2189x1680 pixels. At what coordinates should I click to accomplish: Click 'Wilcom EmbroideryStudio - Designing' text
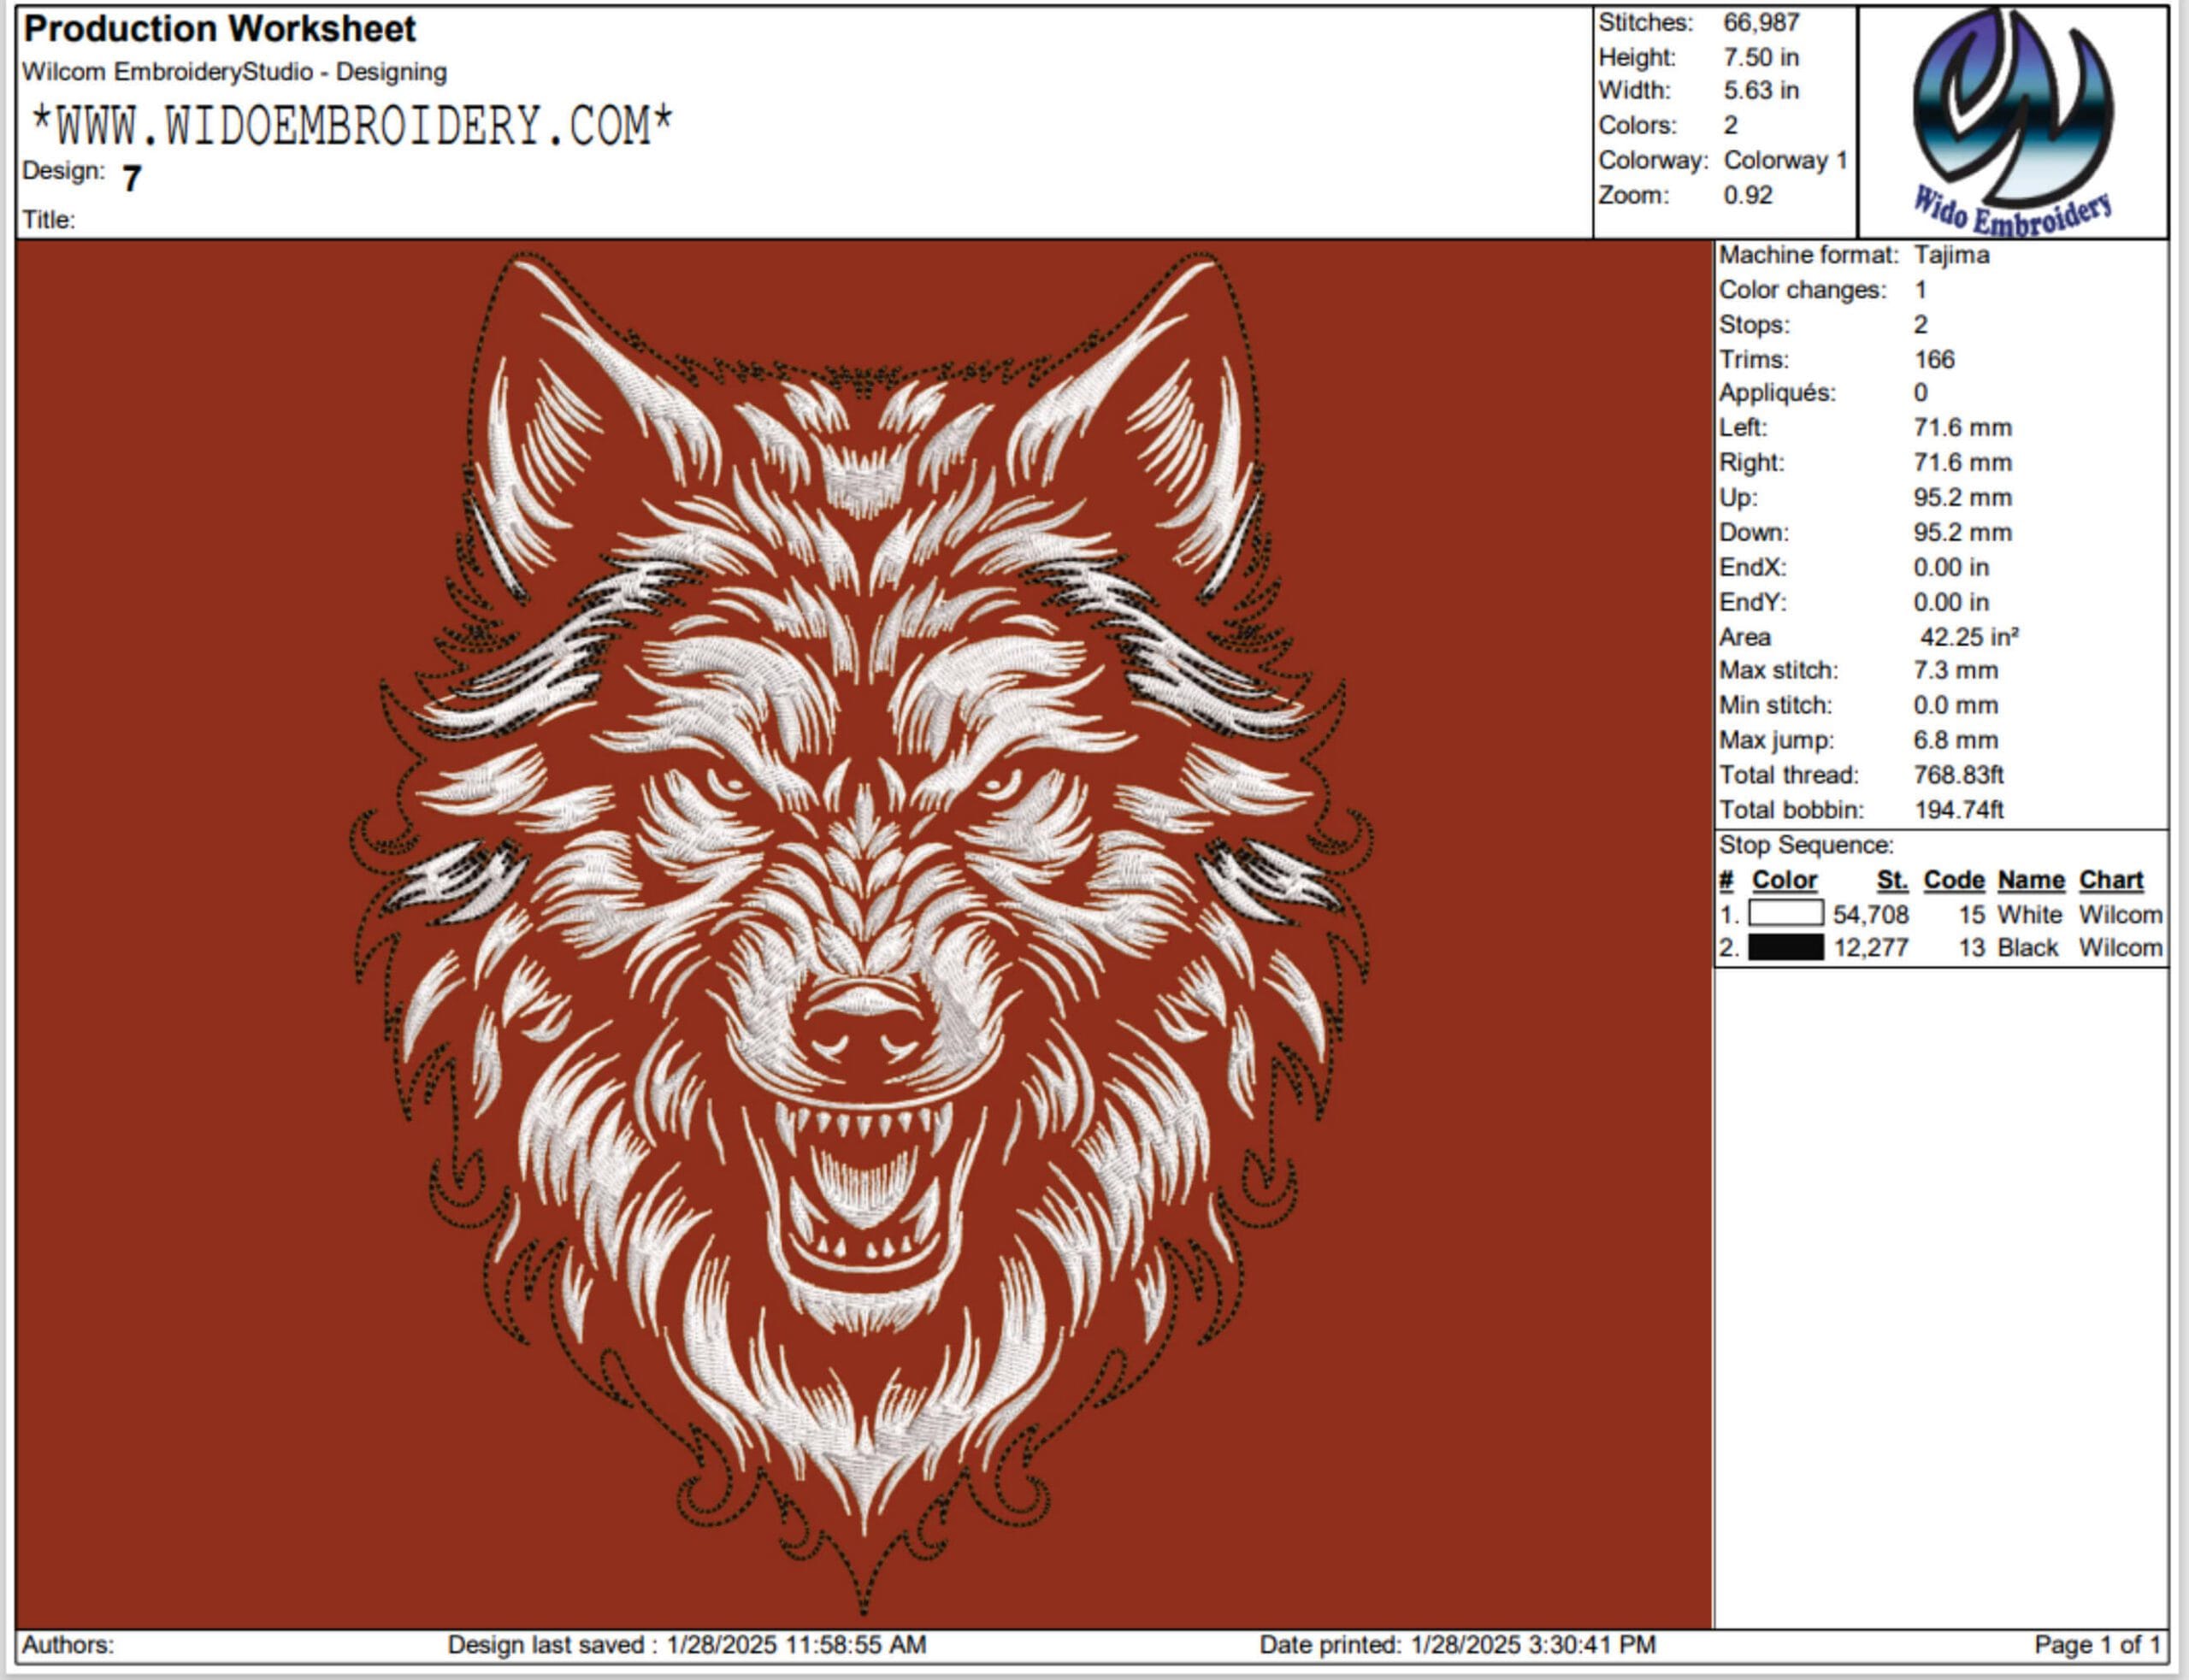pos(234,72)
